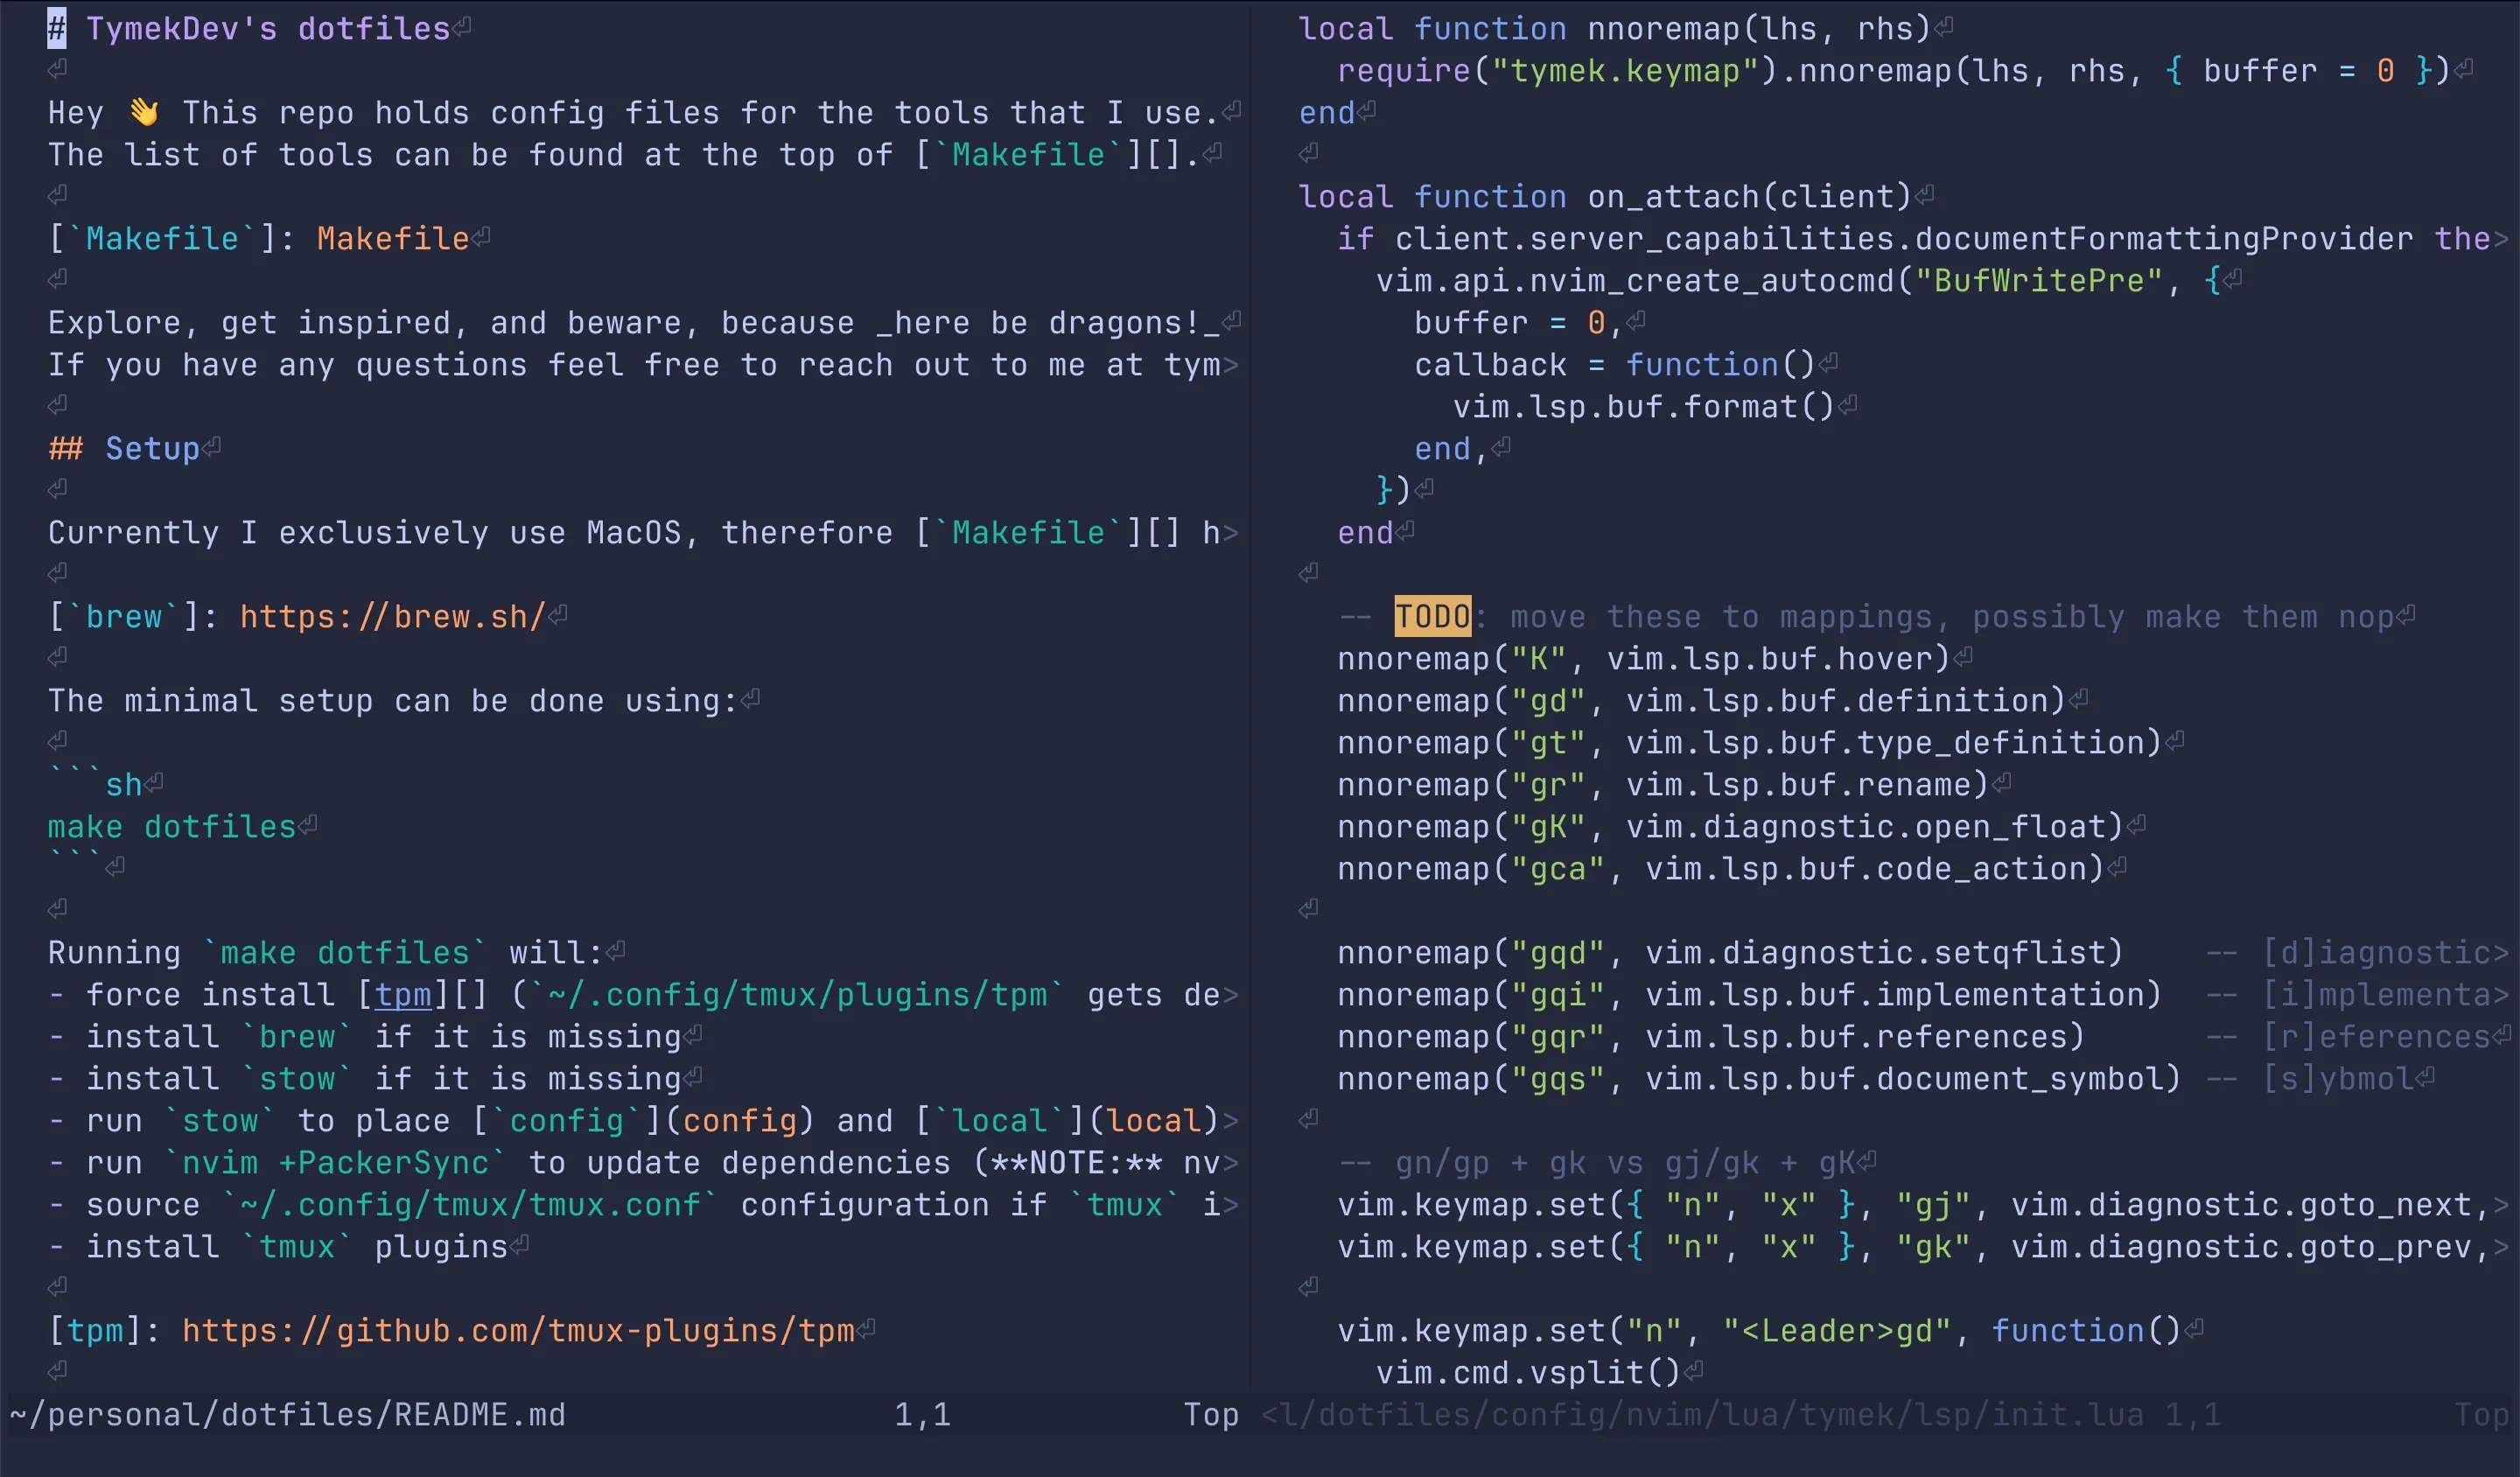Click the 'local function on_attach(client)' line
Screen dimensions: 2520x1477
1605,197
